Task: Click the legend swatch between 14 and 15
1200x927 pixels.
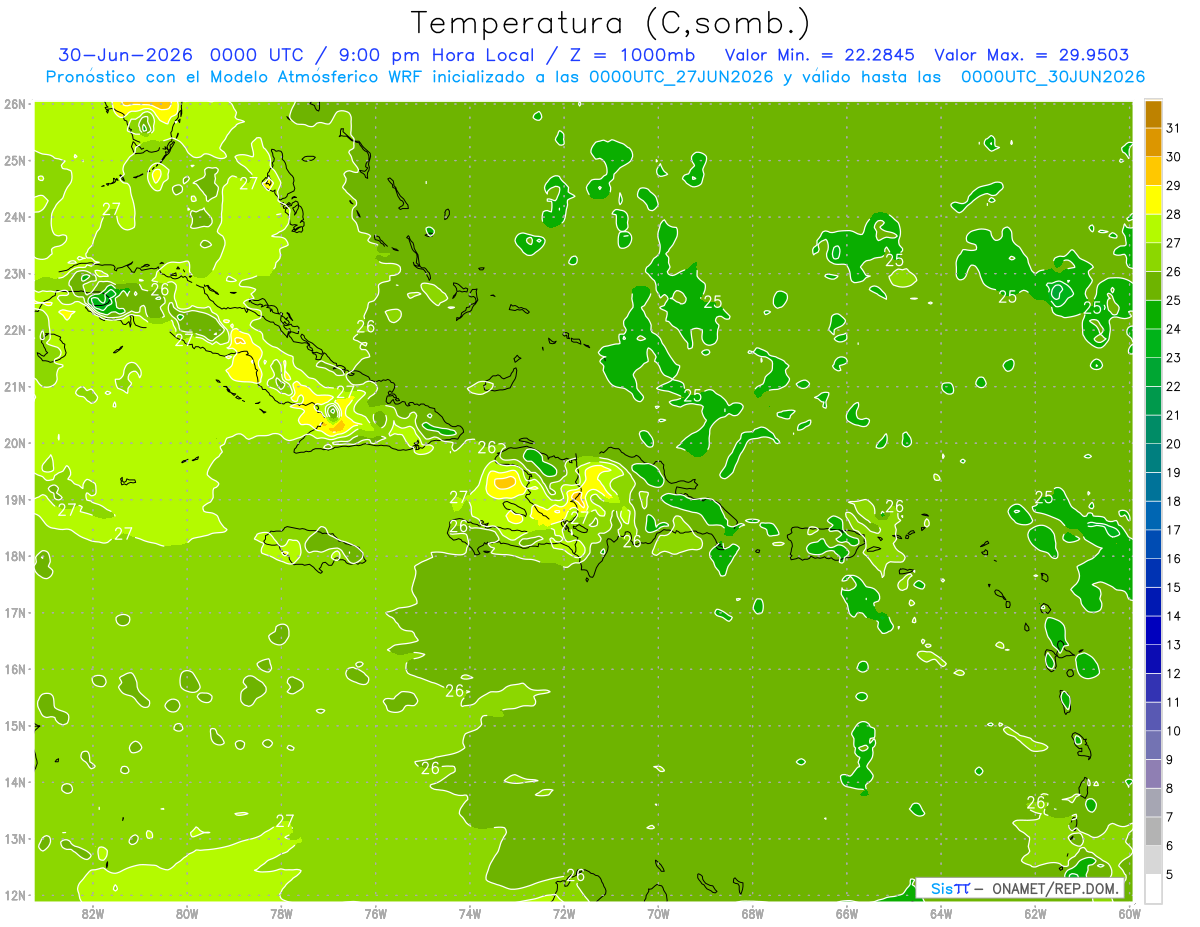Action: coord(1153,602)
